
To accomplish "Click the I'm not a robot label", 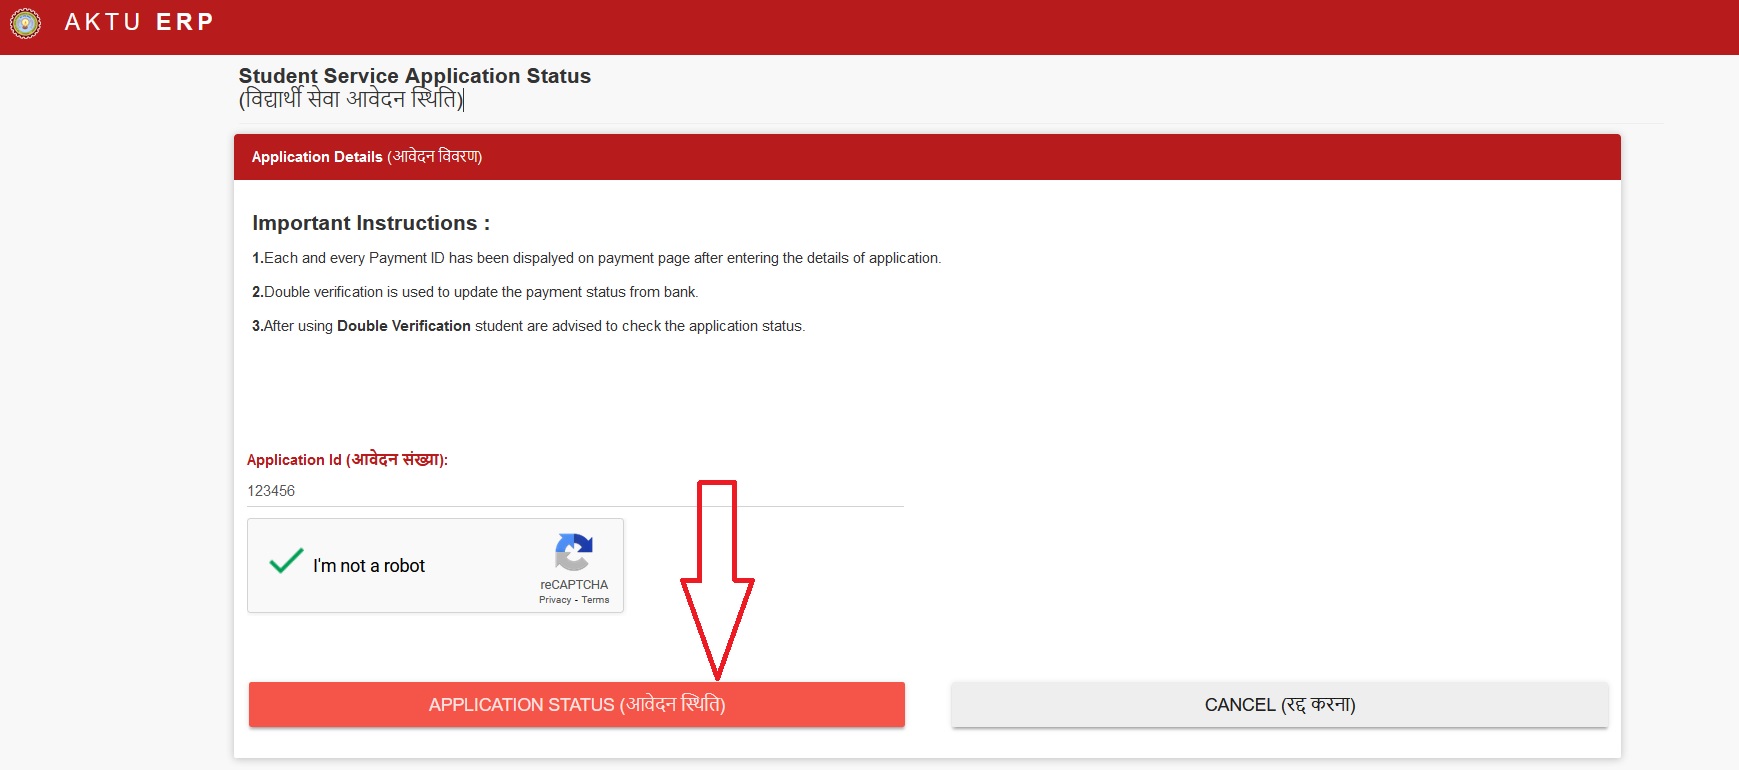I will tap(369, 566).
